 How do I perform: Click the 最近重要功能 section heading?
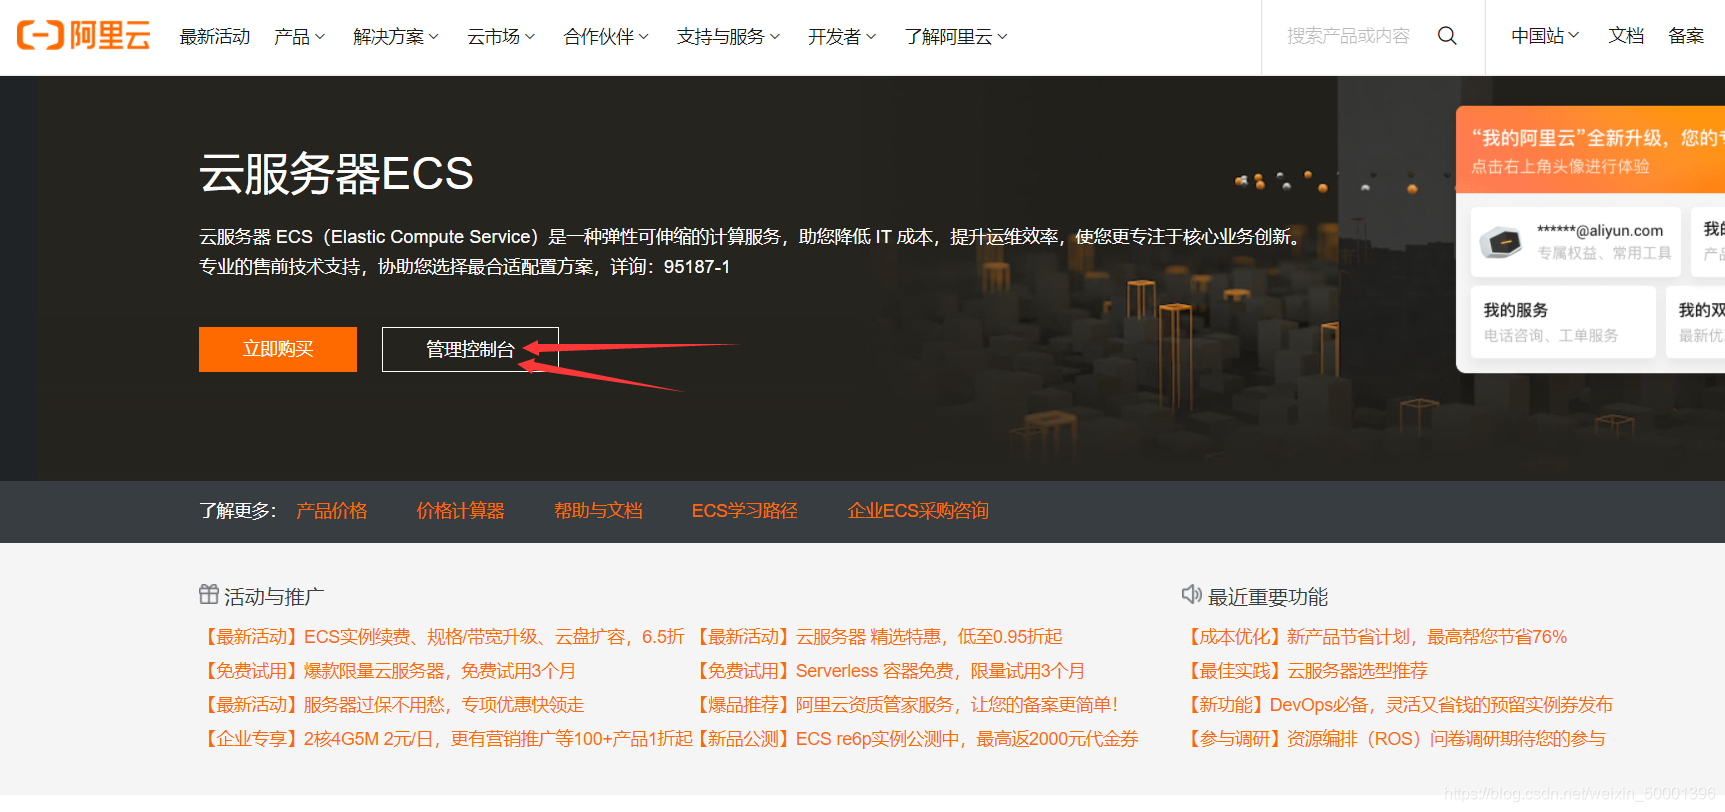1268,597
